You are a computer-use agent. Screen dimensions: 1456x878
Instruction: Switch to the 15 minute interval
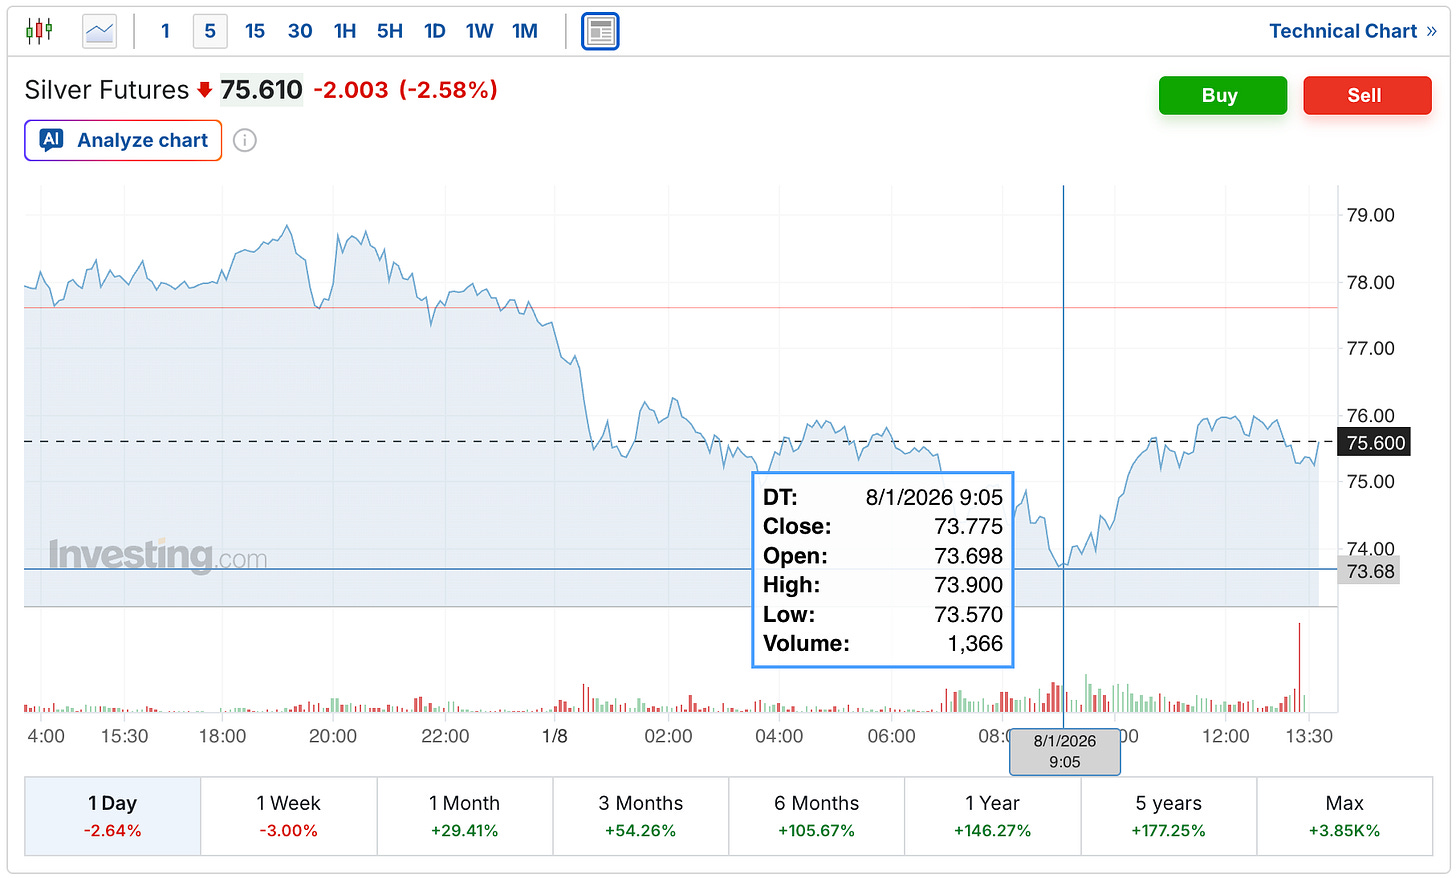(255, 31)
